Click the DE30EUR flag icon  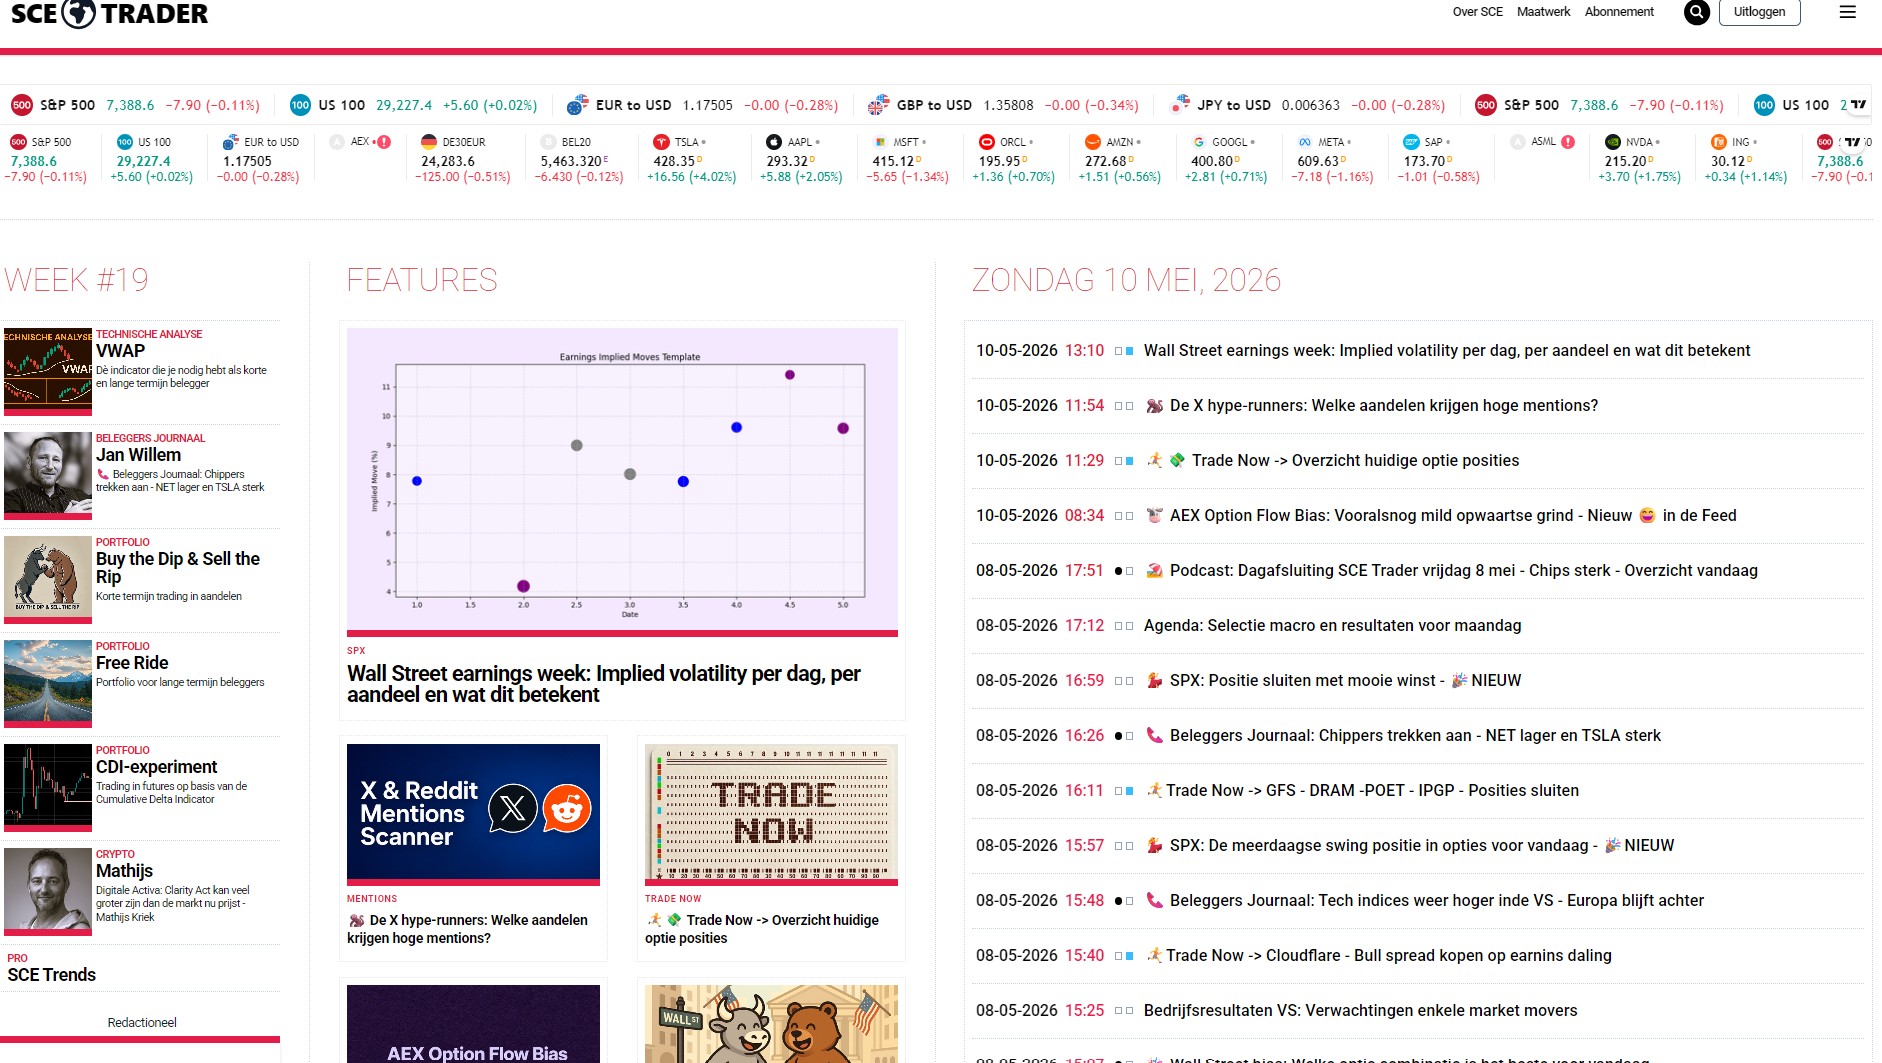[429, 142]
